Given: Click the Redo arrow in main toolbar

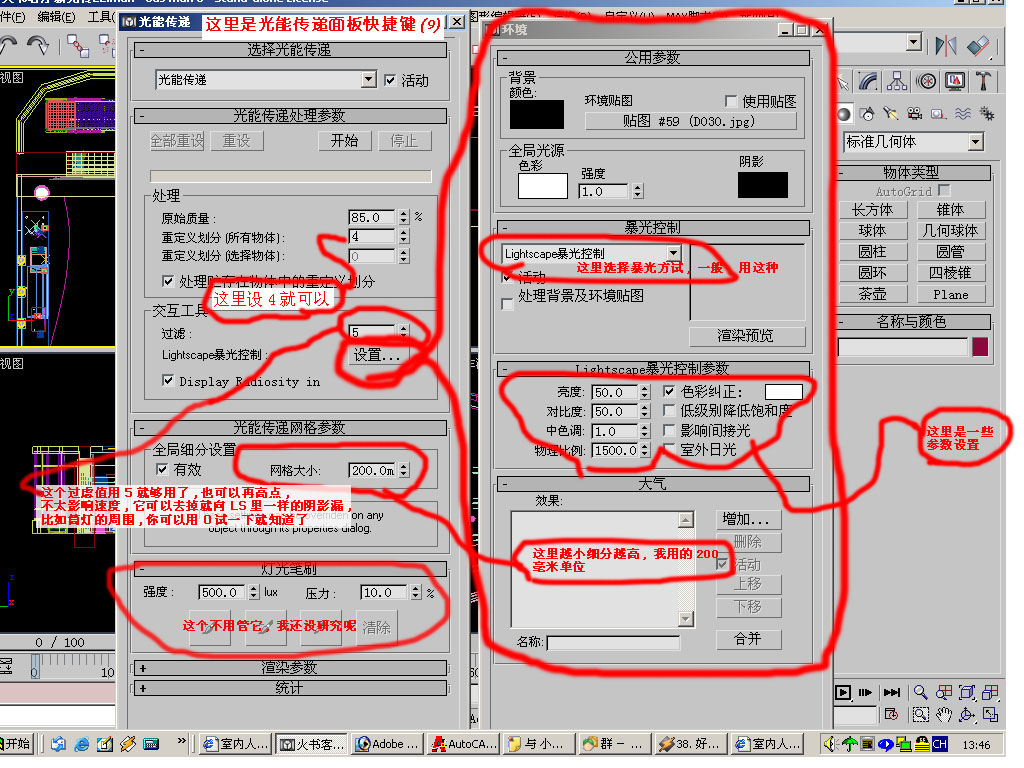Looking at the screenshot, I should pyautogui.click(x=38, y=45).
